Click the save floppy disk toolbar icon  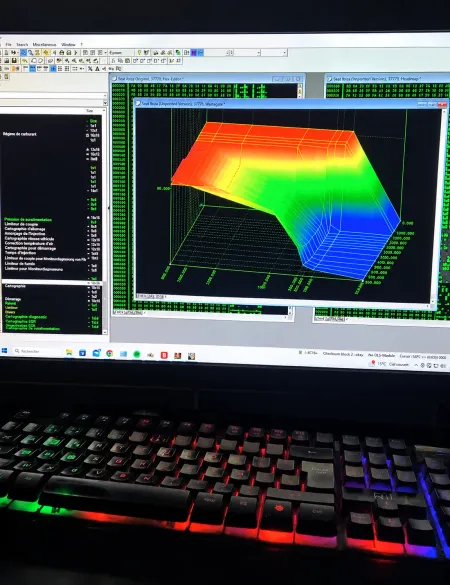(x=14, y=60)
